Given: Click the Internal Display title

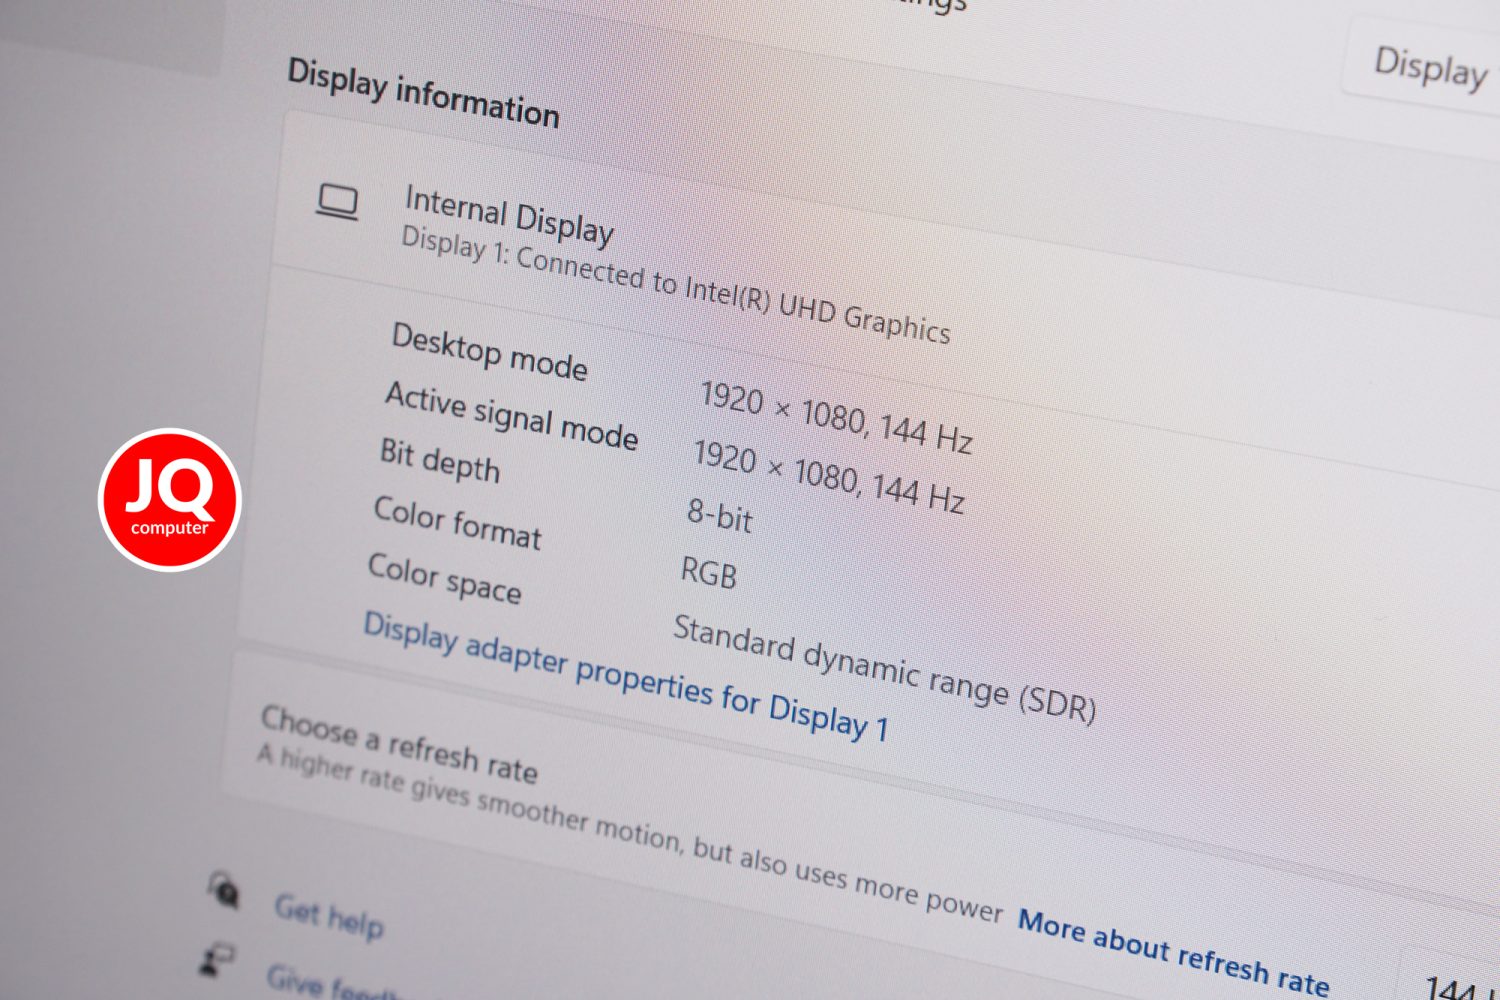Looking at the screenshot, I should 509,216.
